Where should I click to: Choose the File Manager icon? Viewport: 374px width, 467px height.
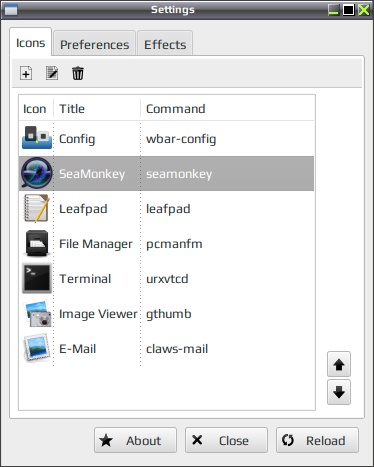click(x=37, y=243)
